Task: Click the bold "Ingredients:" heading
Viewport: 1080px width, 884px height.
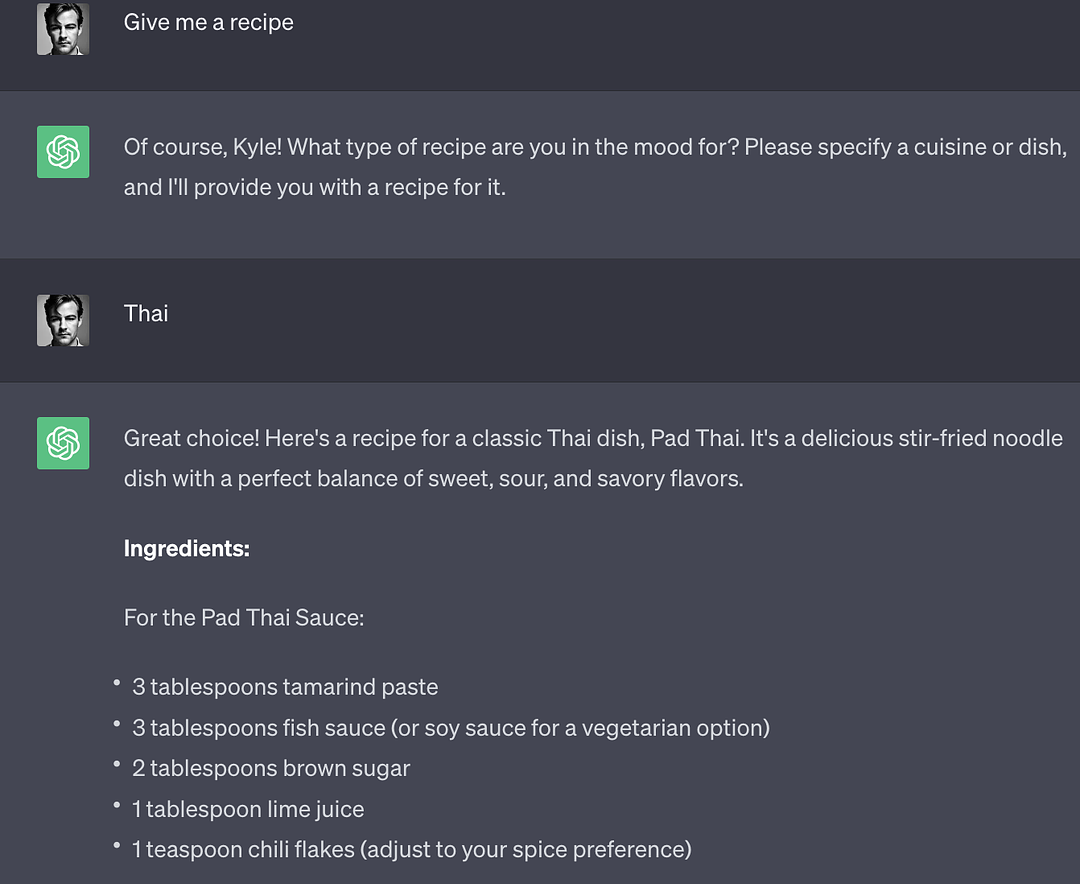Action: point(186,548)
